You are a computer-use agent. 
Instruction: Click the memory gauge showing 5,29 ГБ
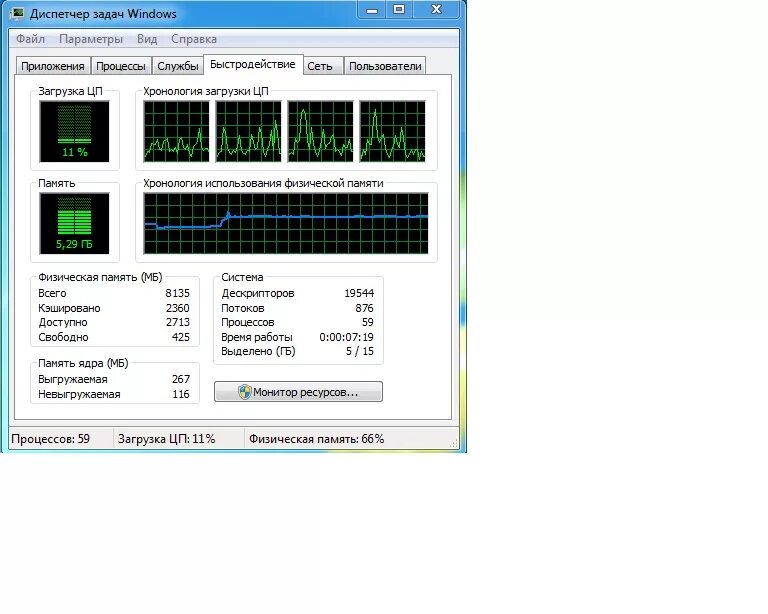point(74,223)
